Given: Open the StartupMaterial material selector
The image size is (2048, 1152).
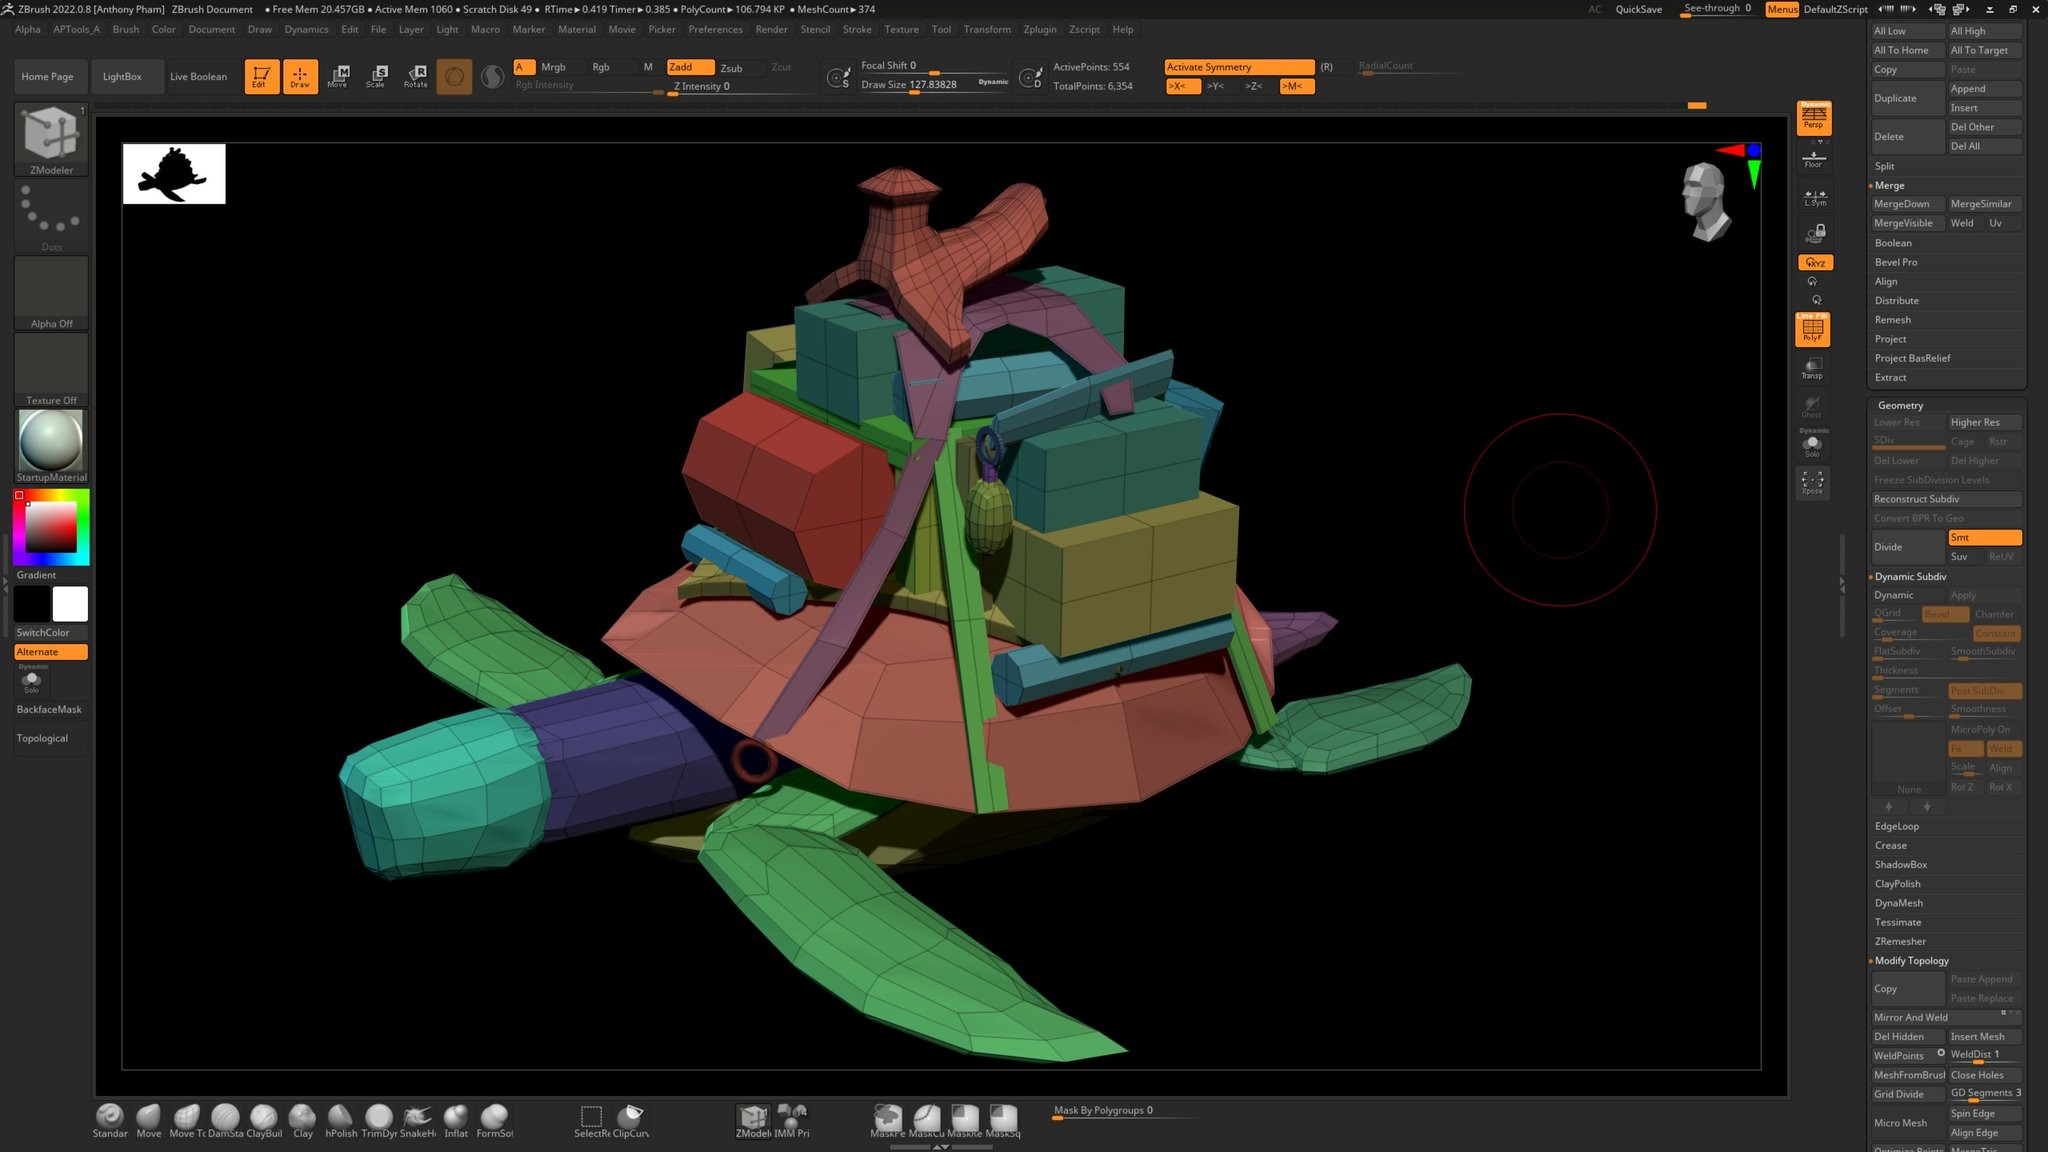Looking at the screenshot, I should tap(51, 446).
